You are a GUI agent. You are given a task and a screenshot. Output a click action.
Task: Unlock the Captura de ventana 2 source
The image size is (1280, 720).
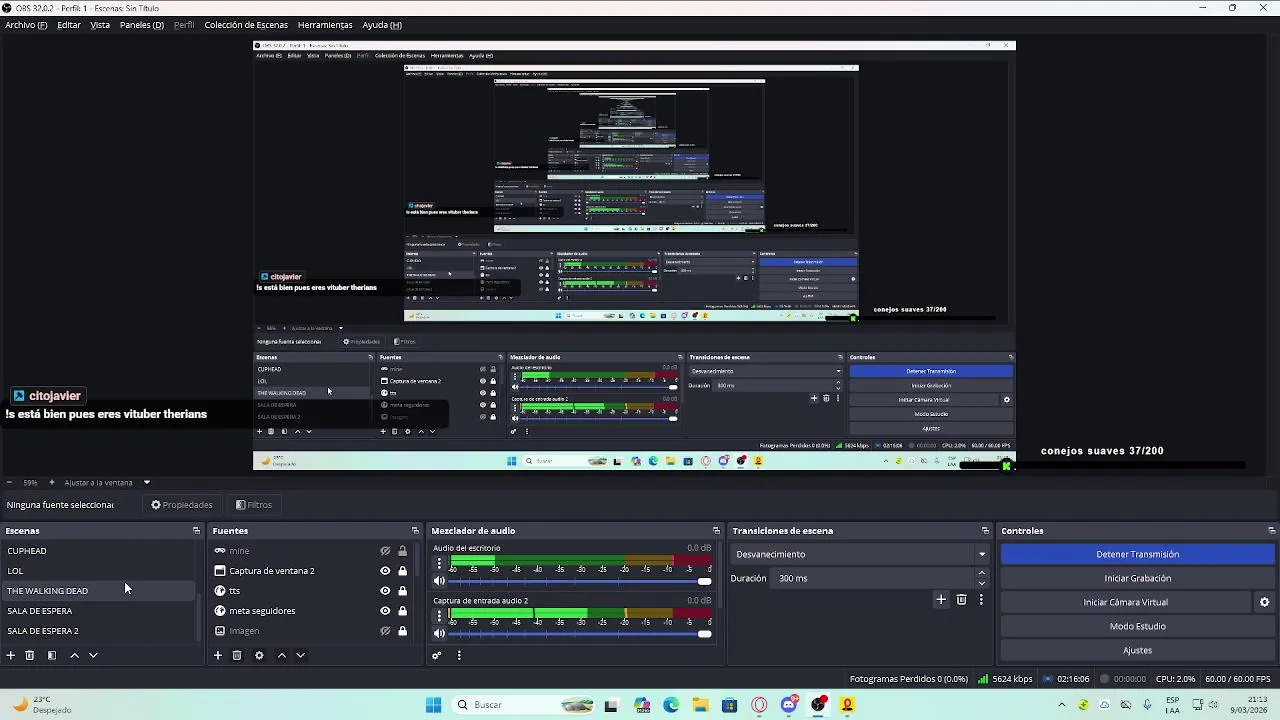402,571
